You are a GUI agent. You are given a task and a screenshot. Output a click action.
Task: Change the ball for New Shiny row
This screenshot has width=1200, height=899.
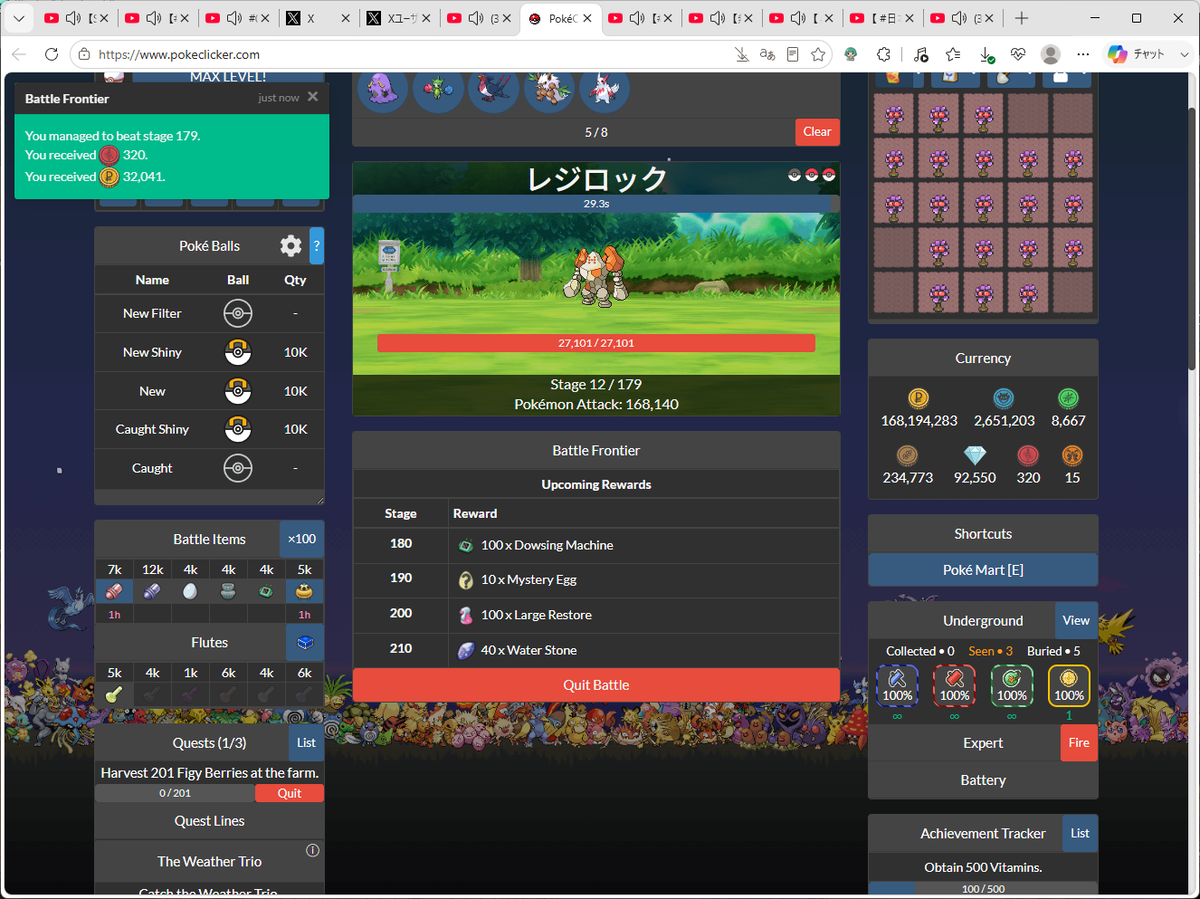coord(238,352)
